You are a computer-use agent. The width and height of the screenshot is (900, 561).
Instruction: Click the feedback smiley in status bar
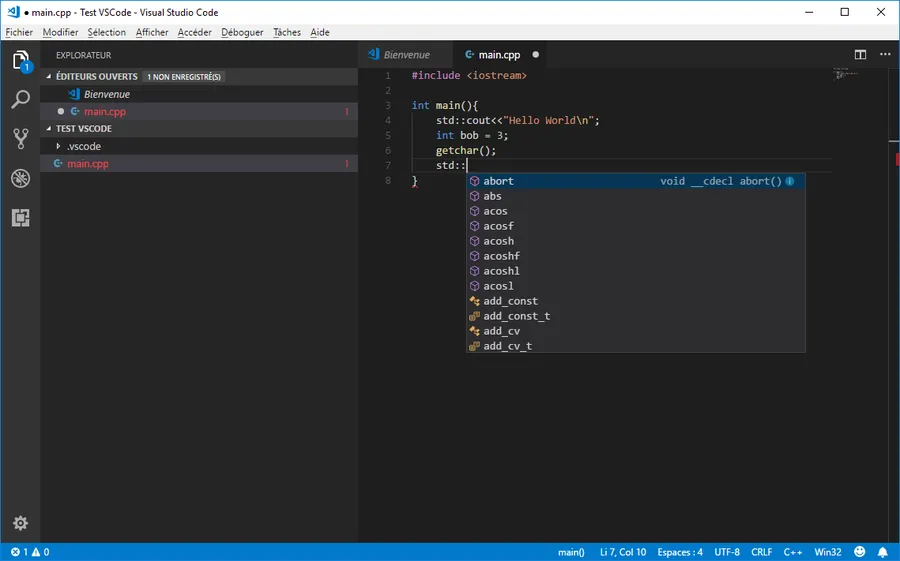tap(860, 552)
